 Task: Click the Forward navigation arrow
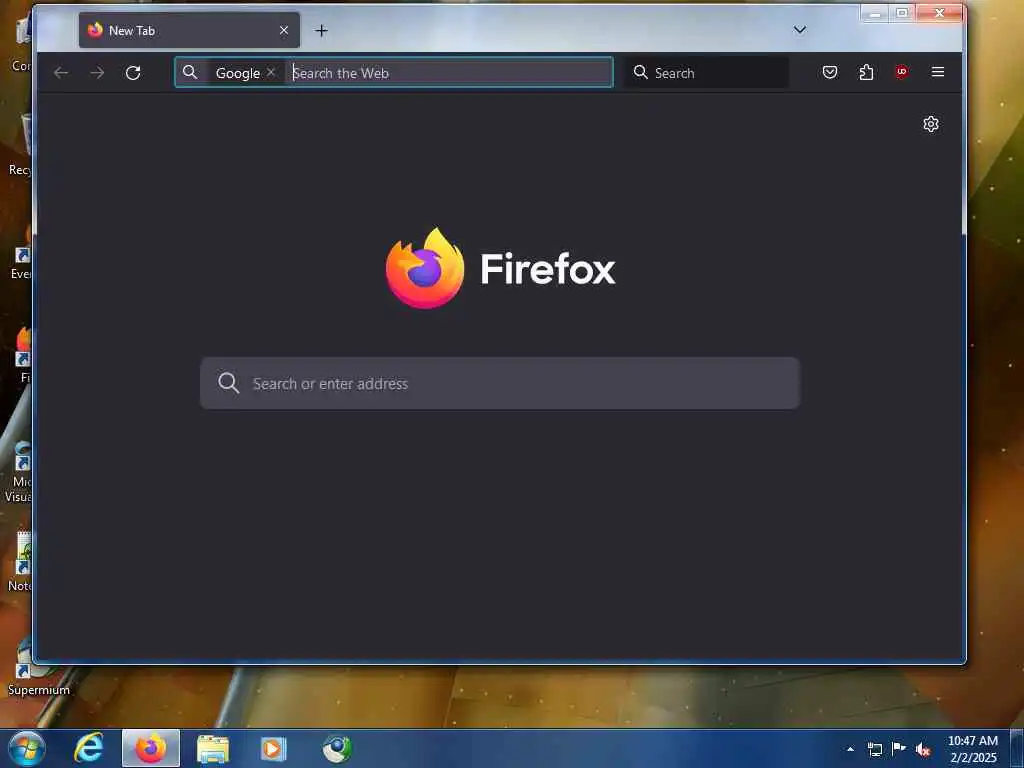click(x=97, y=72)
